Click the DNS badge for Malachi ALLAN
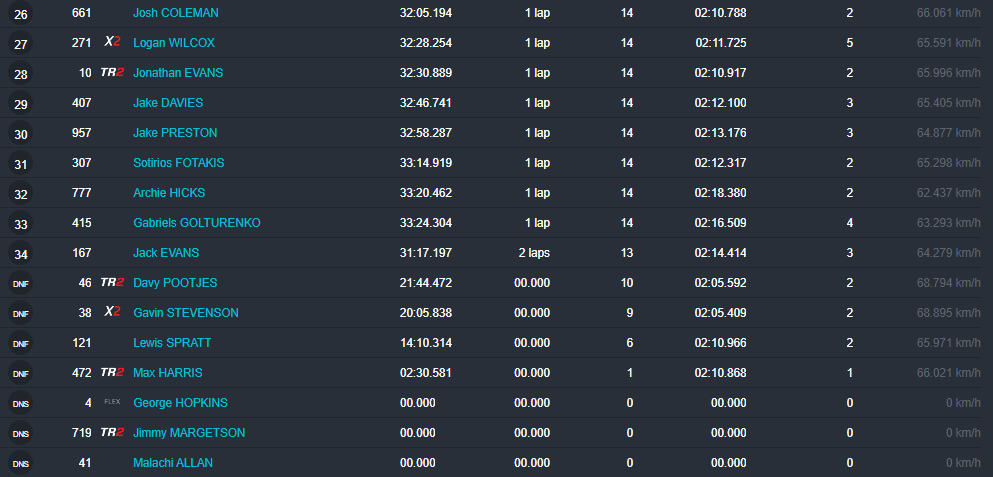Viewport: 993px width, 477px height. [21, 464]
